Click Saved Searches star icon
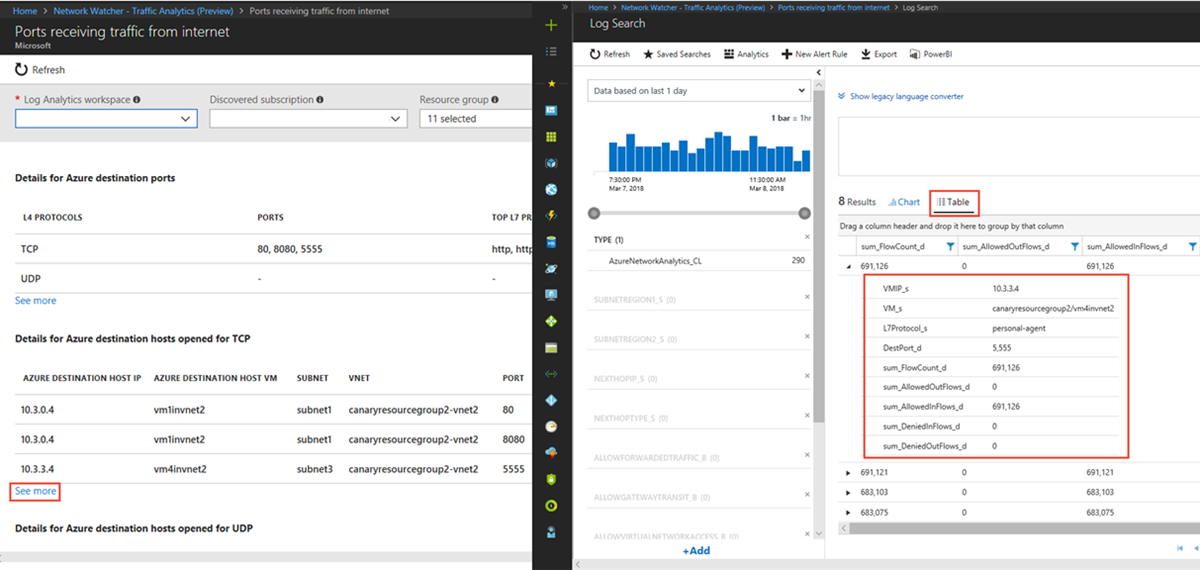1200x570 pixels. pos(648,54)
